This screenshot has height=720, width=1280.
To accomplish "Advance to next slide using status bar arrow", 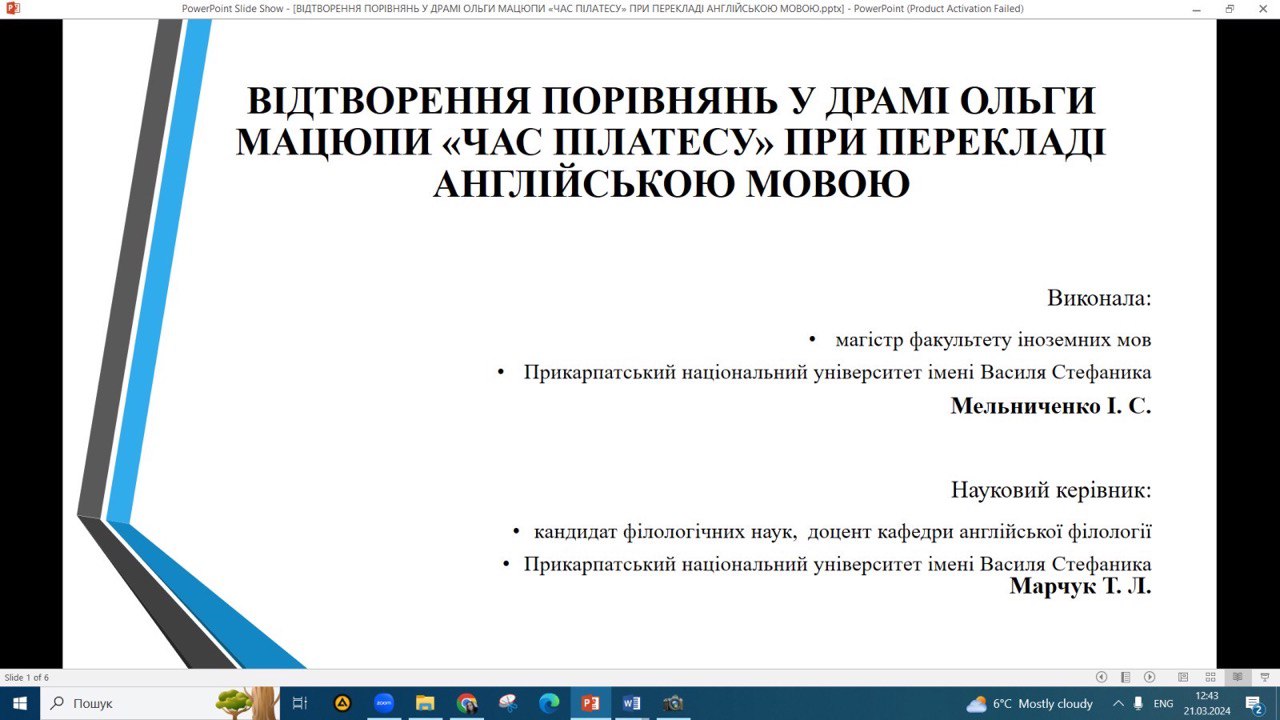I will (x=1149, y=677).
